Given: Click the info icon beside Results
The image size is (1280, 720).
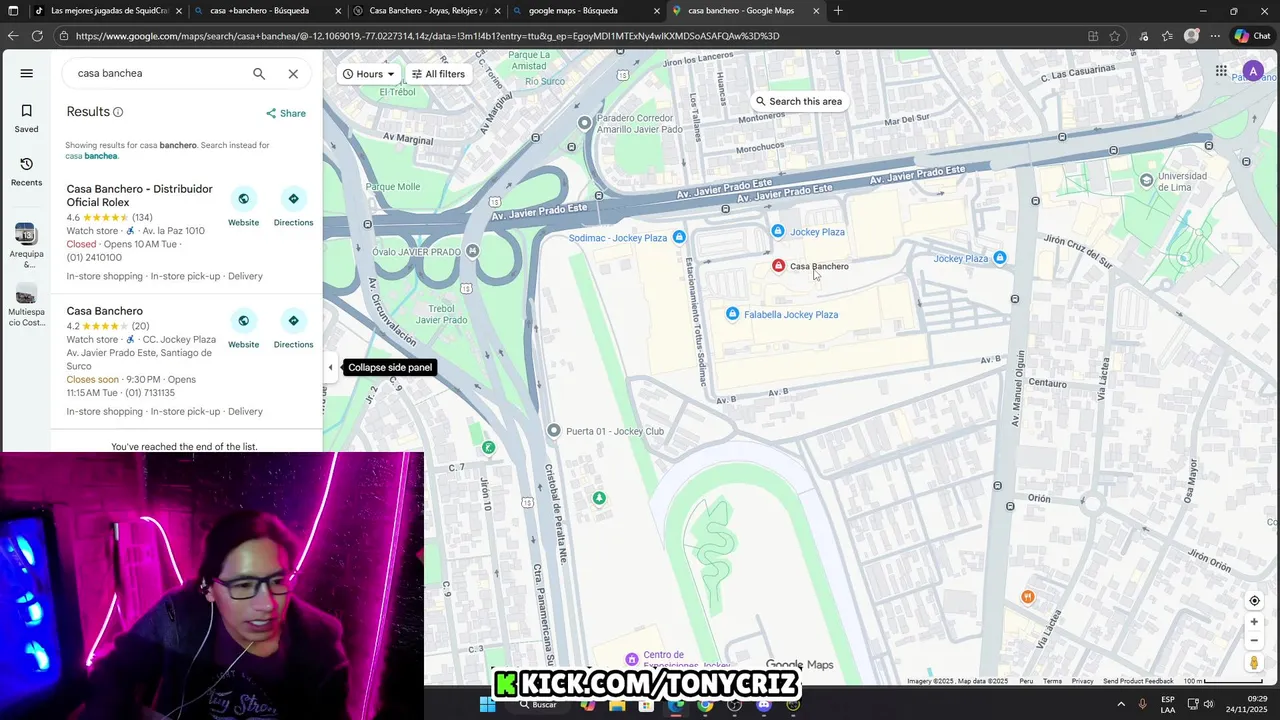Looking at the screenshot, I should pyautogui.click(x=118, y=112).
